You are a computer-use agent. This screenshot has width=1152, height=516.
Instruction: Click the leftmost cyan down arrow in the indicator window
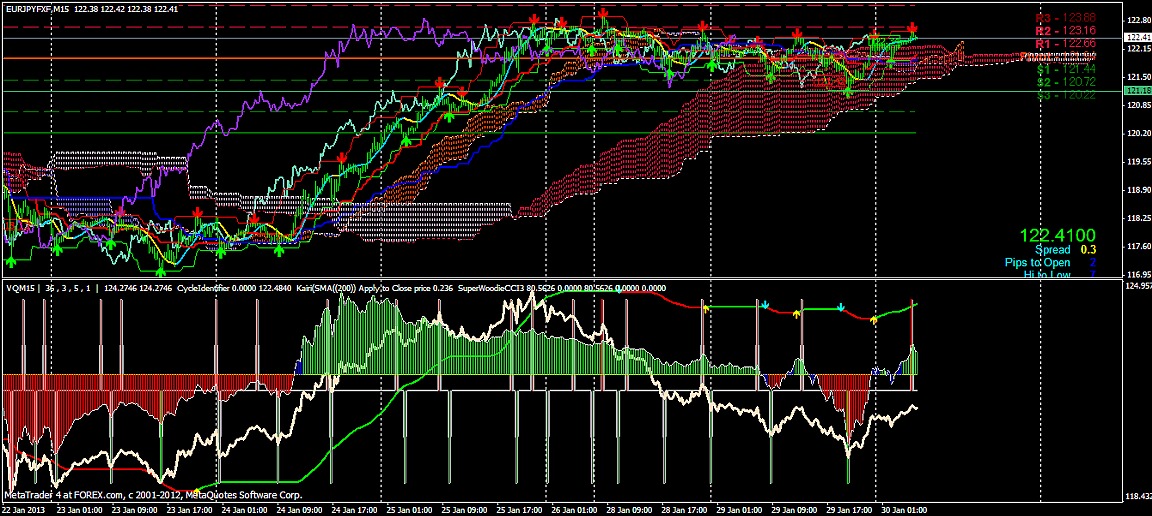pos(764,304)
